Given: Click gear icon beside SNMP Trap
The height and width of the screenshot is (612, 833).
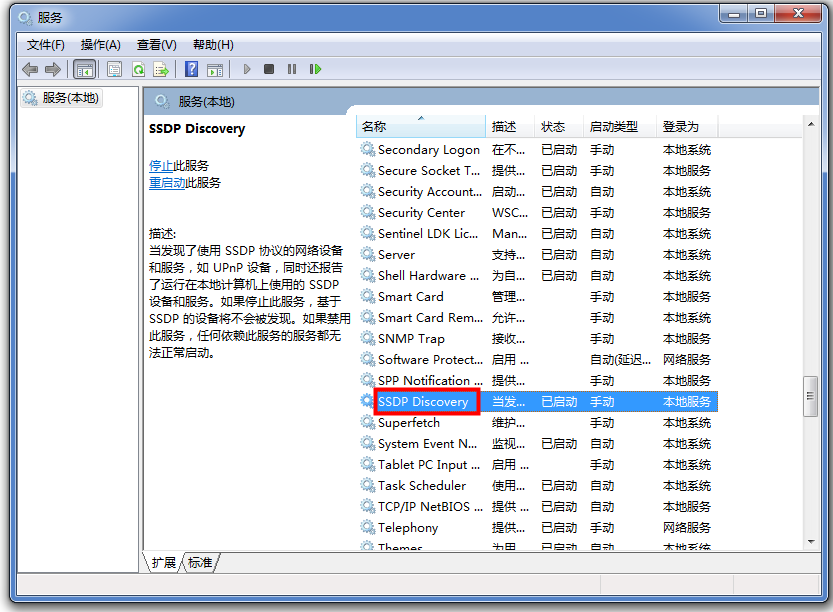Looking at the screenshot, I should (x=368, y=338).
